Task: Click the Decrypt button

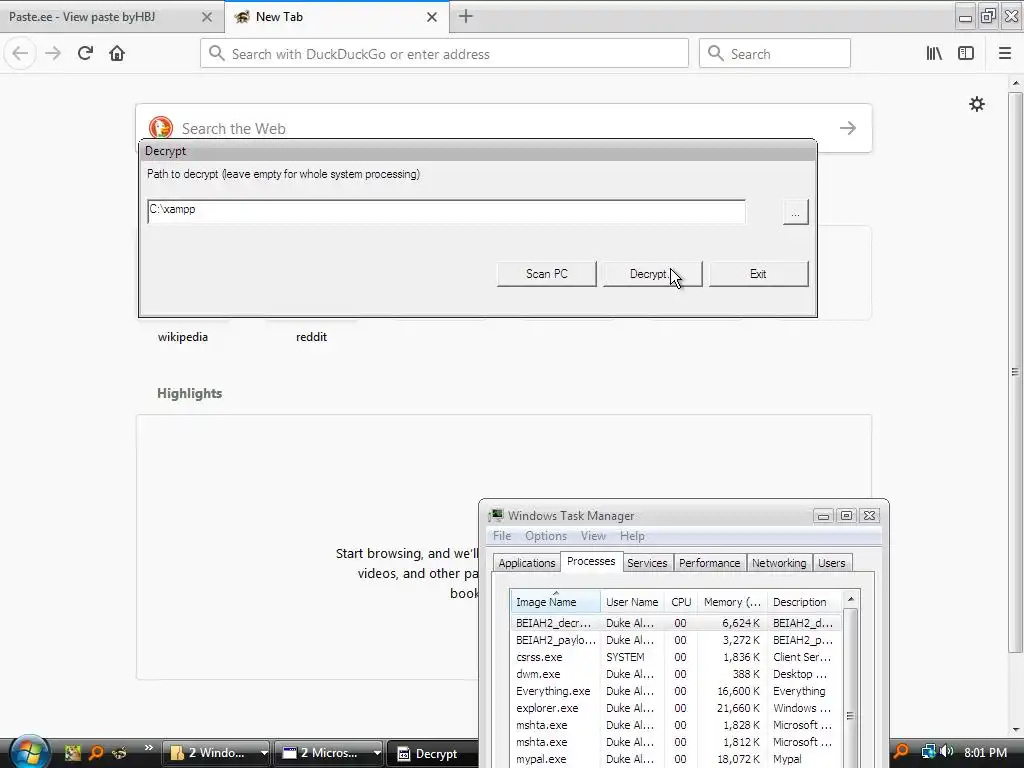Action: [x=652, y=274]
